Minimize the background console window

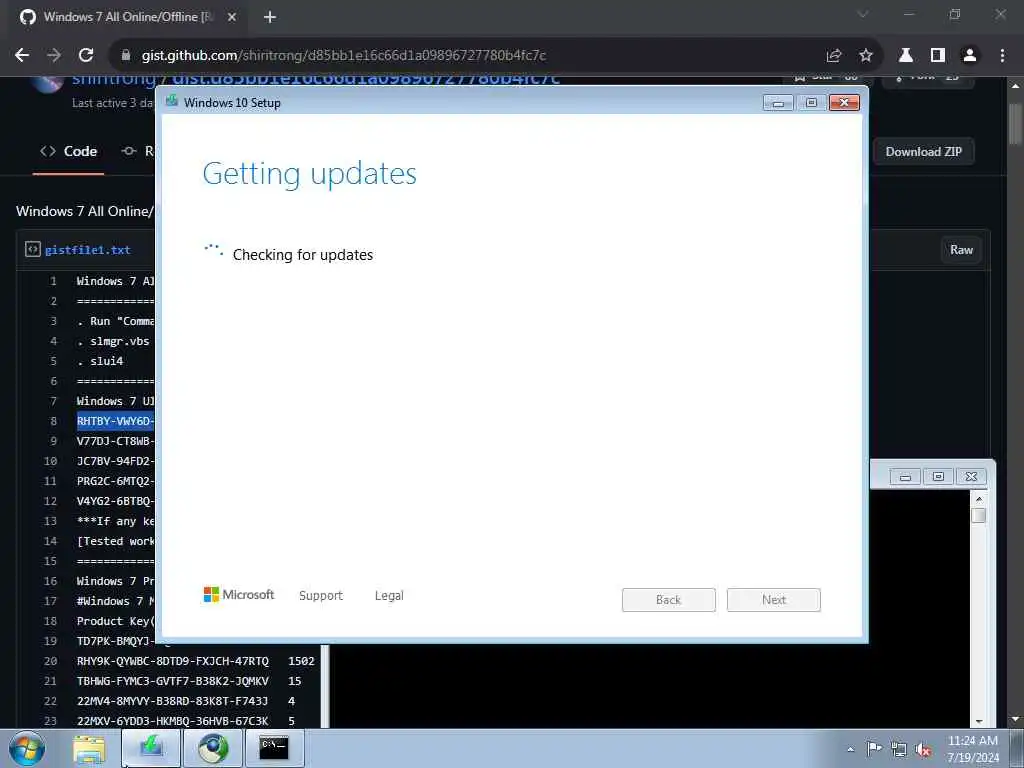905,477
